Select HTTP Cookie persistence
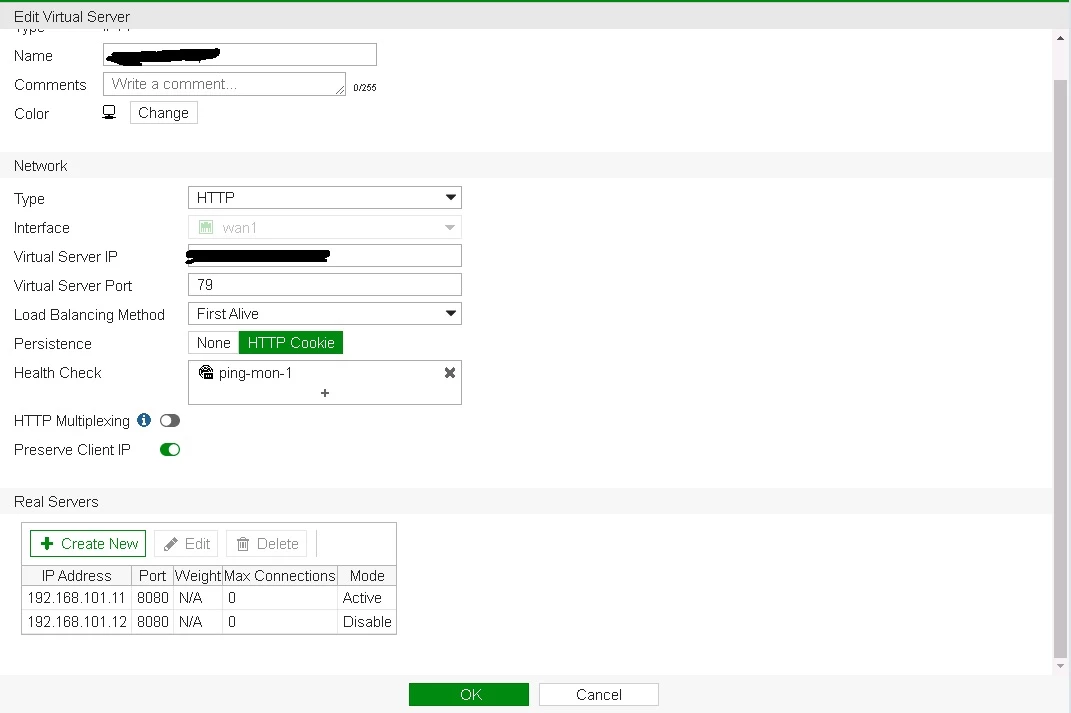Screen dimensions: 1071x713 pos(291,343)
